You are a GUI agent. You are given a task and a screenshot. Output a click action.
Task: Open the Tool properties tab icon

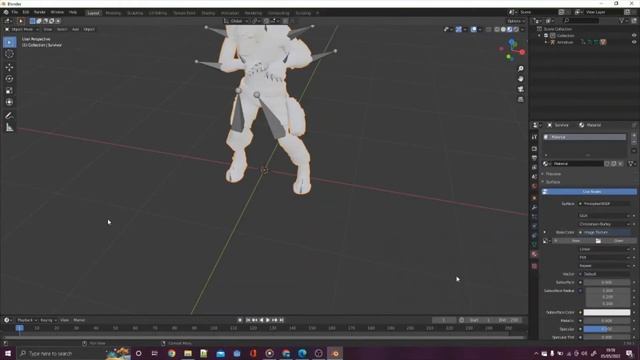(x=534, y=137)
